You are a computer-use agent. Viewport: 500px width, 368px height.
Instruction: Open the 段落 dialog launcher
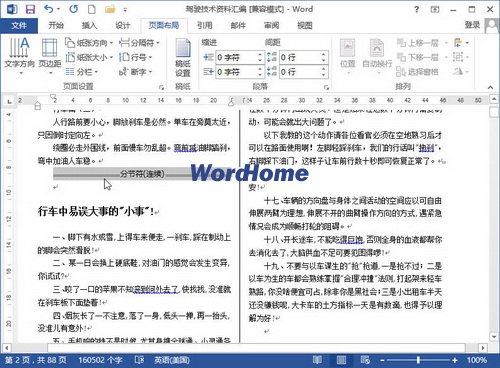(x=327, y=87)
